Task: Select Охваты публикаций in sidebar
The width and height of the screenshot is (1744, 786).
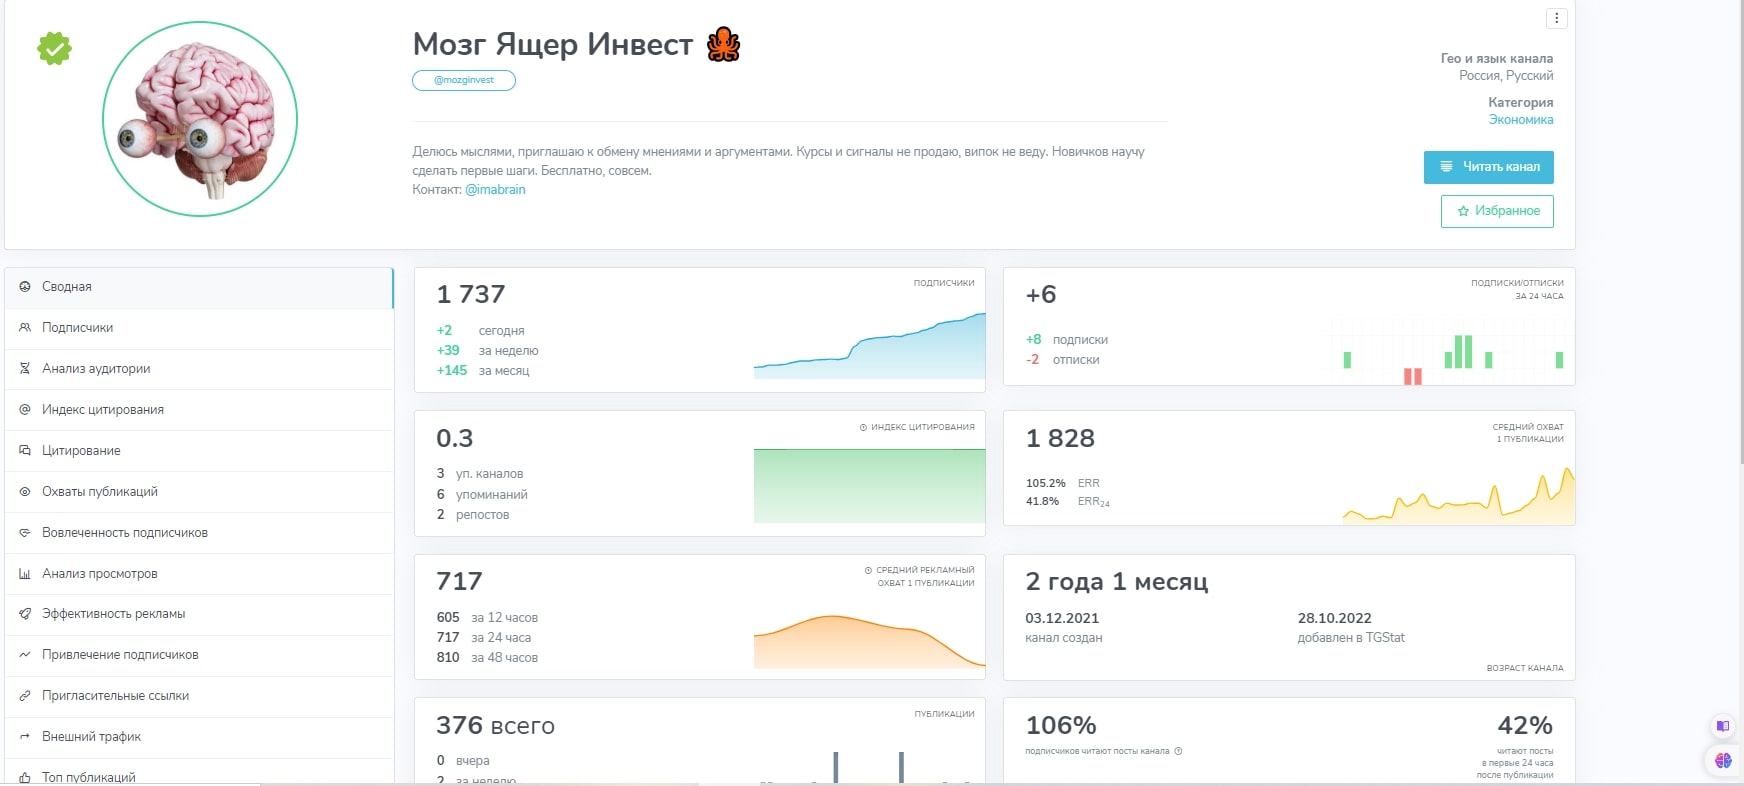Action: click(199, 492)
